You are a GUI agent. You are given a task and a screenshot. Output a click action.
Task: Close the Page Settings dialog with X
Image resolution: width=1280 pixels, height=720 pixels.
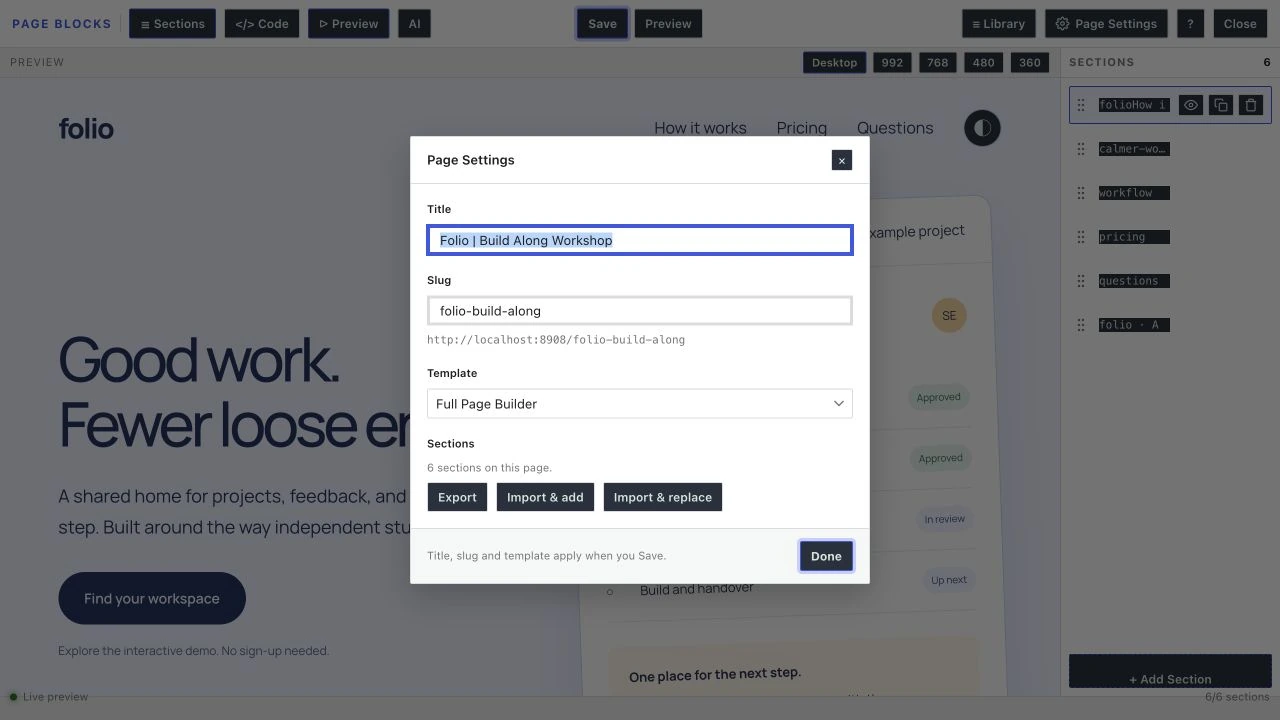pyautogui.click(x=842, y=160)
